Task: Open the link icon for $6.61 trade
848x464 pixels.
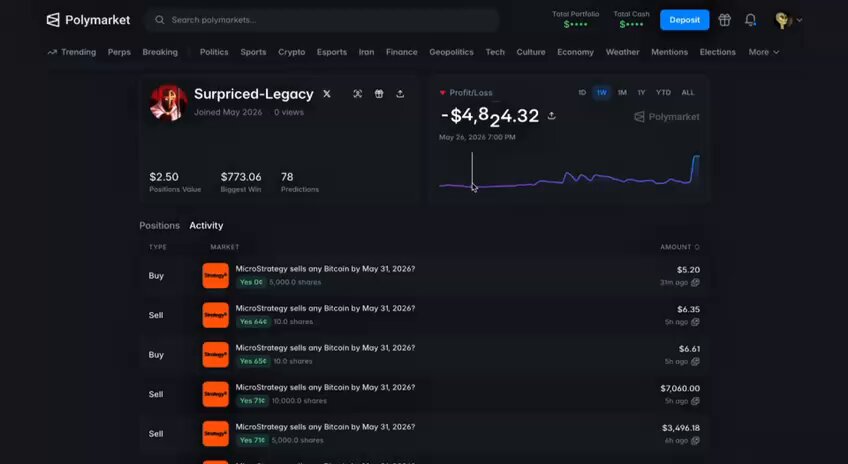Action: click(695, 361)
